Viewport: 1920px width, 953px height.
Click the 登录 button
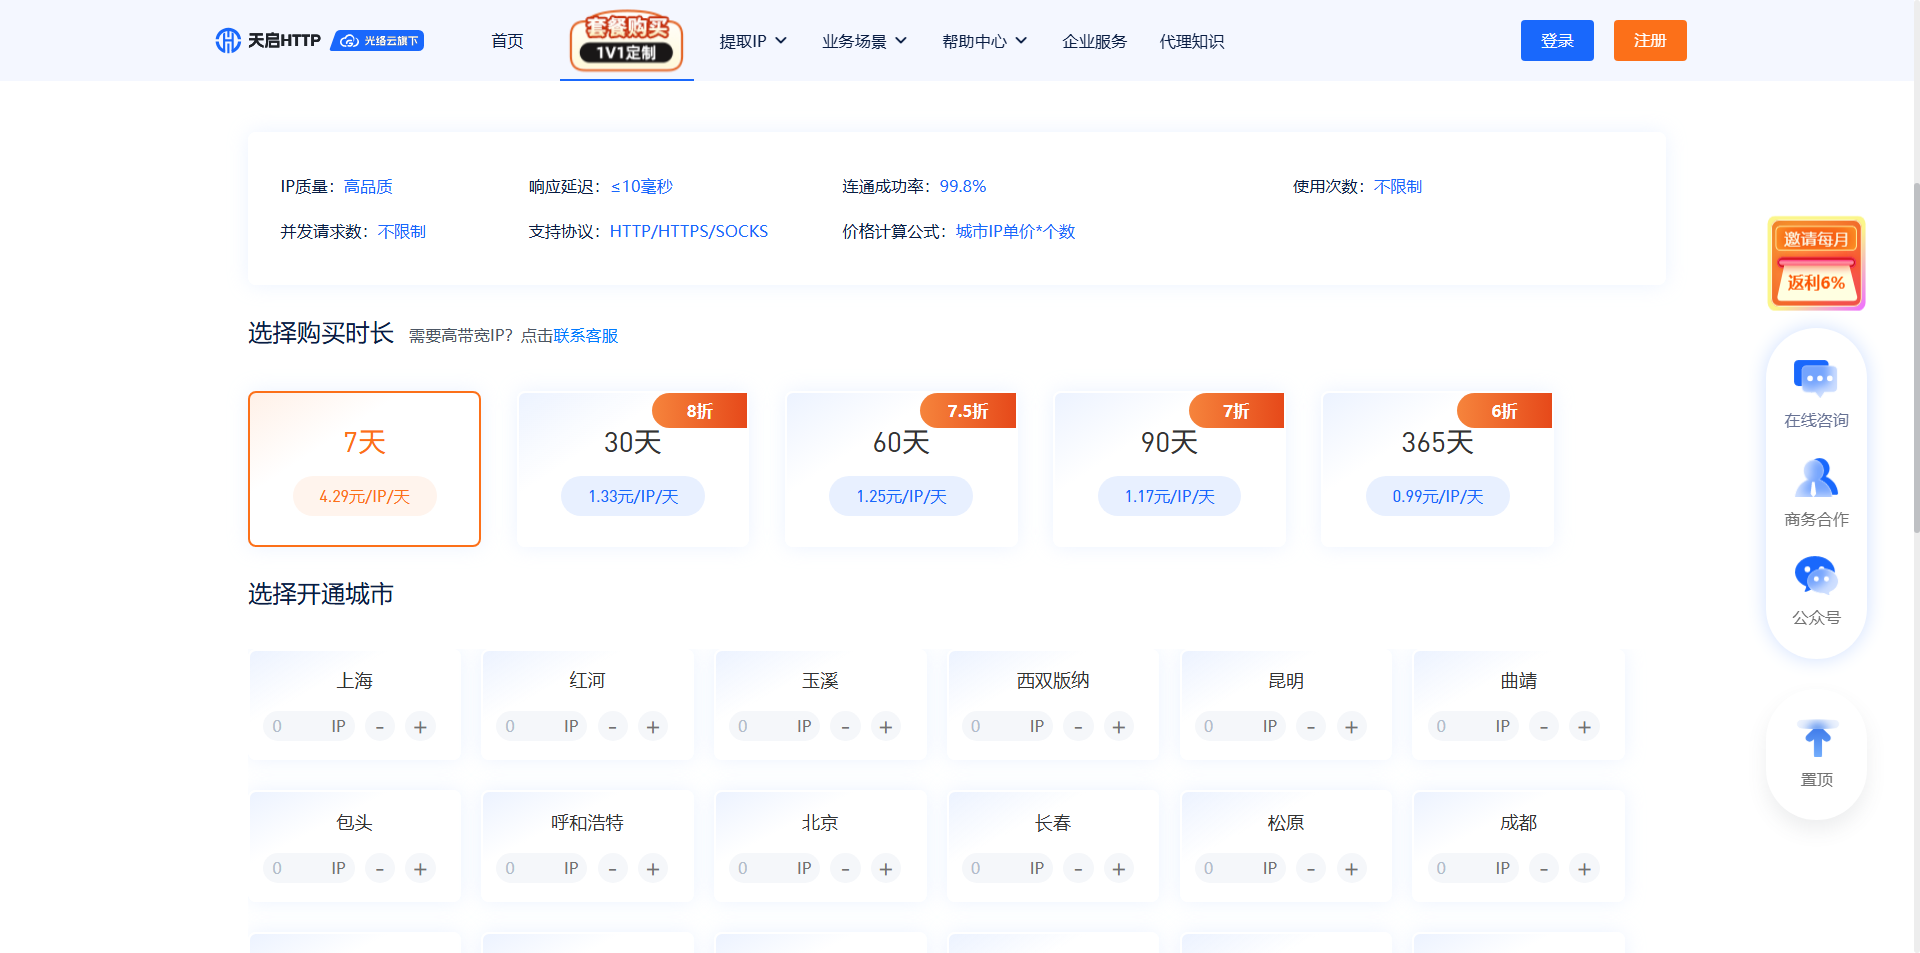[x=1557, y=41]
